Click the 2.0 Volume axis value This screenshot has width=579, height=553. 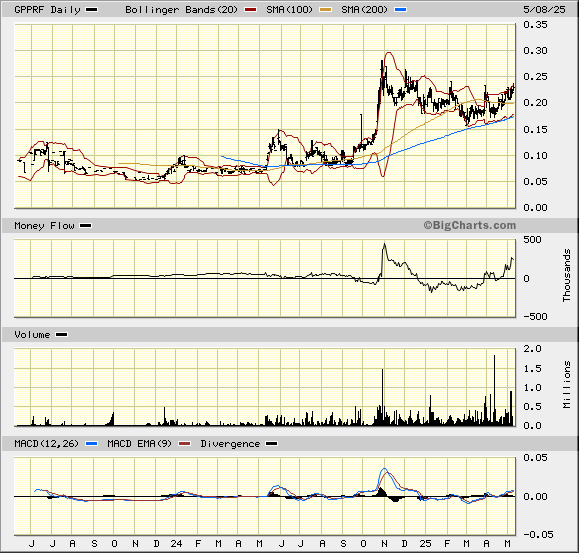pyautogui.click(x=532, y=348)
